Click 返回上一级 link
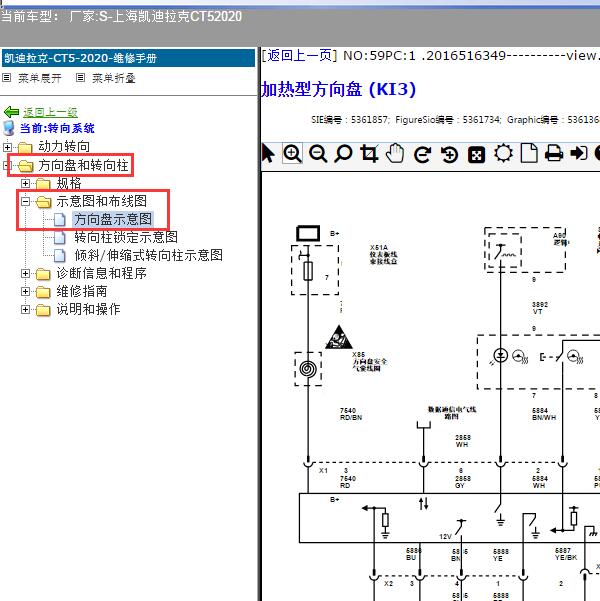This screenshot has height=601, width=600. click(x=50, y=112)
